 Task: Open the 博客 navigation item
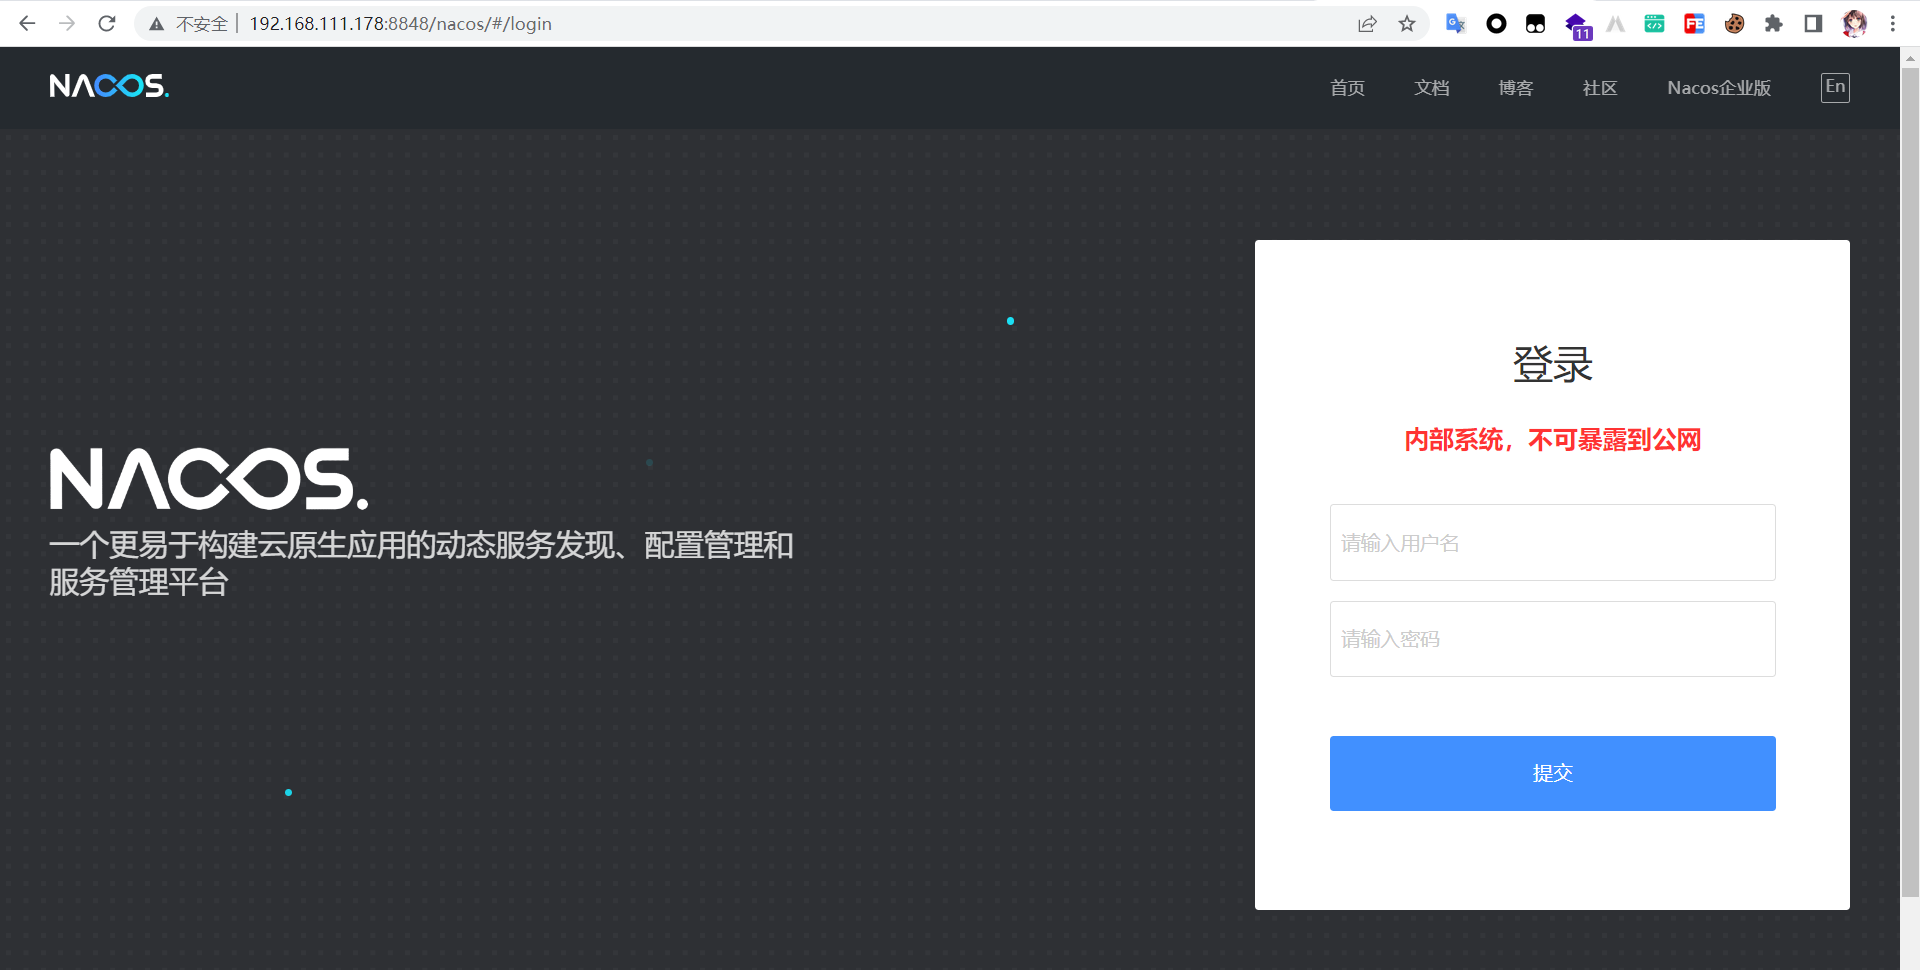(1515, 88)
